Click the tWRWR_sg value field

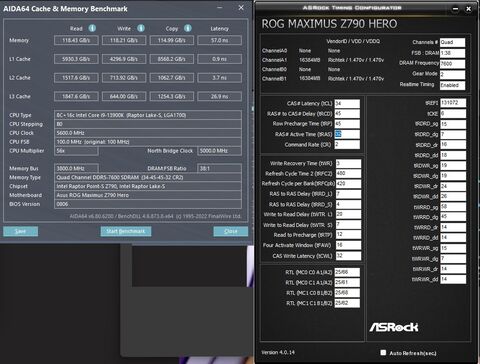click(453, 248)
